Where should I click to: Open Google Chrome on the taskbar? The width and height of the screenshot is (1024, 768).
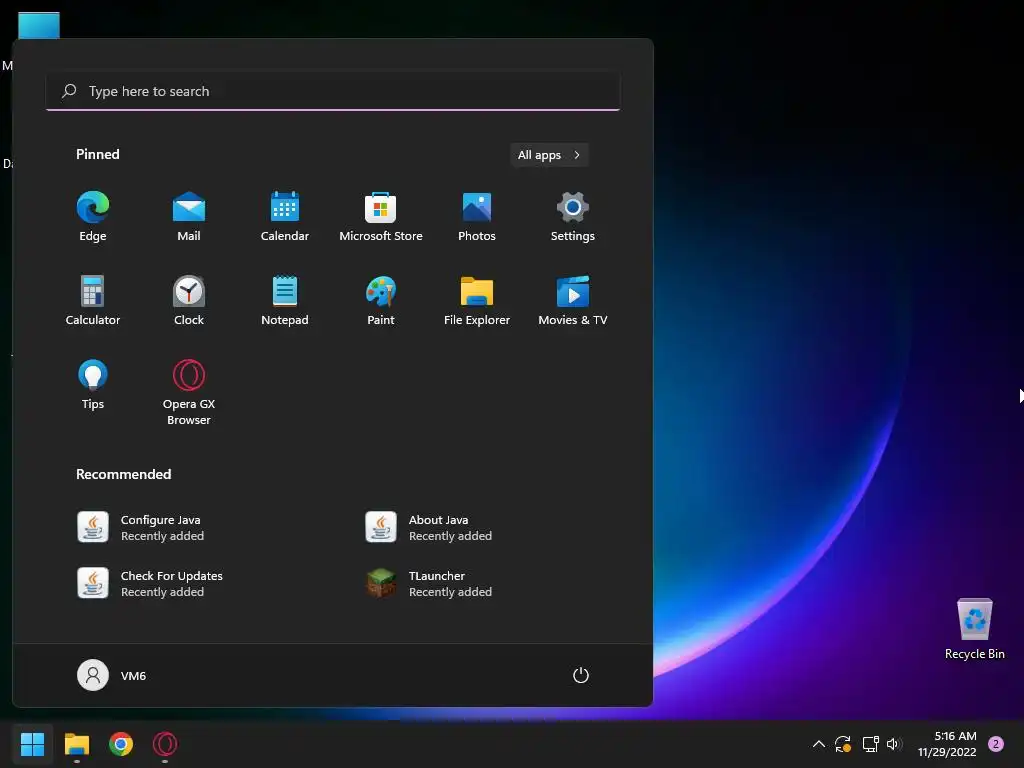pos(121,744)
